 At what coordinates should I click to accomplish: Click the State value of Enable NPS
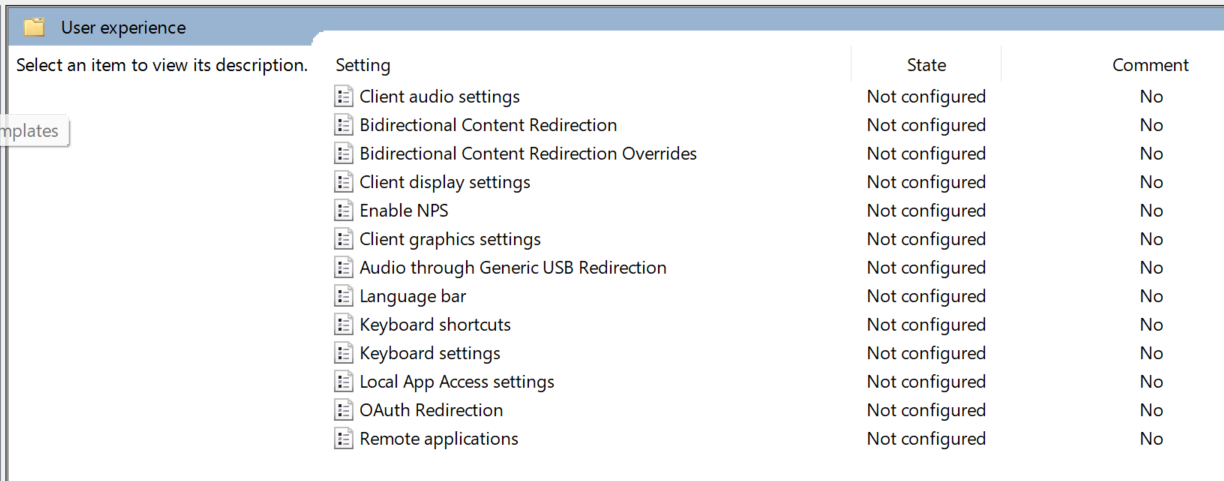point(926,211)
